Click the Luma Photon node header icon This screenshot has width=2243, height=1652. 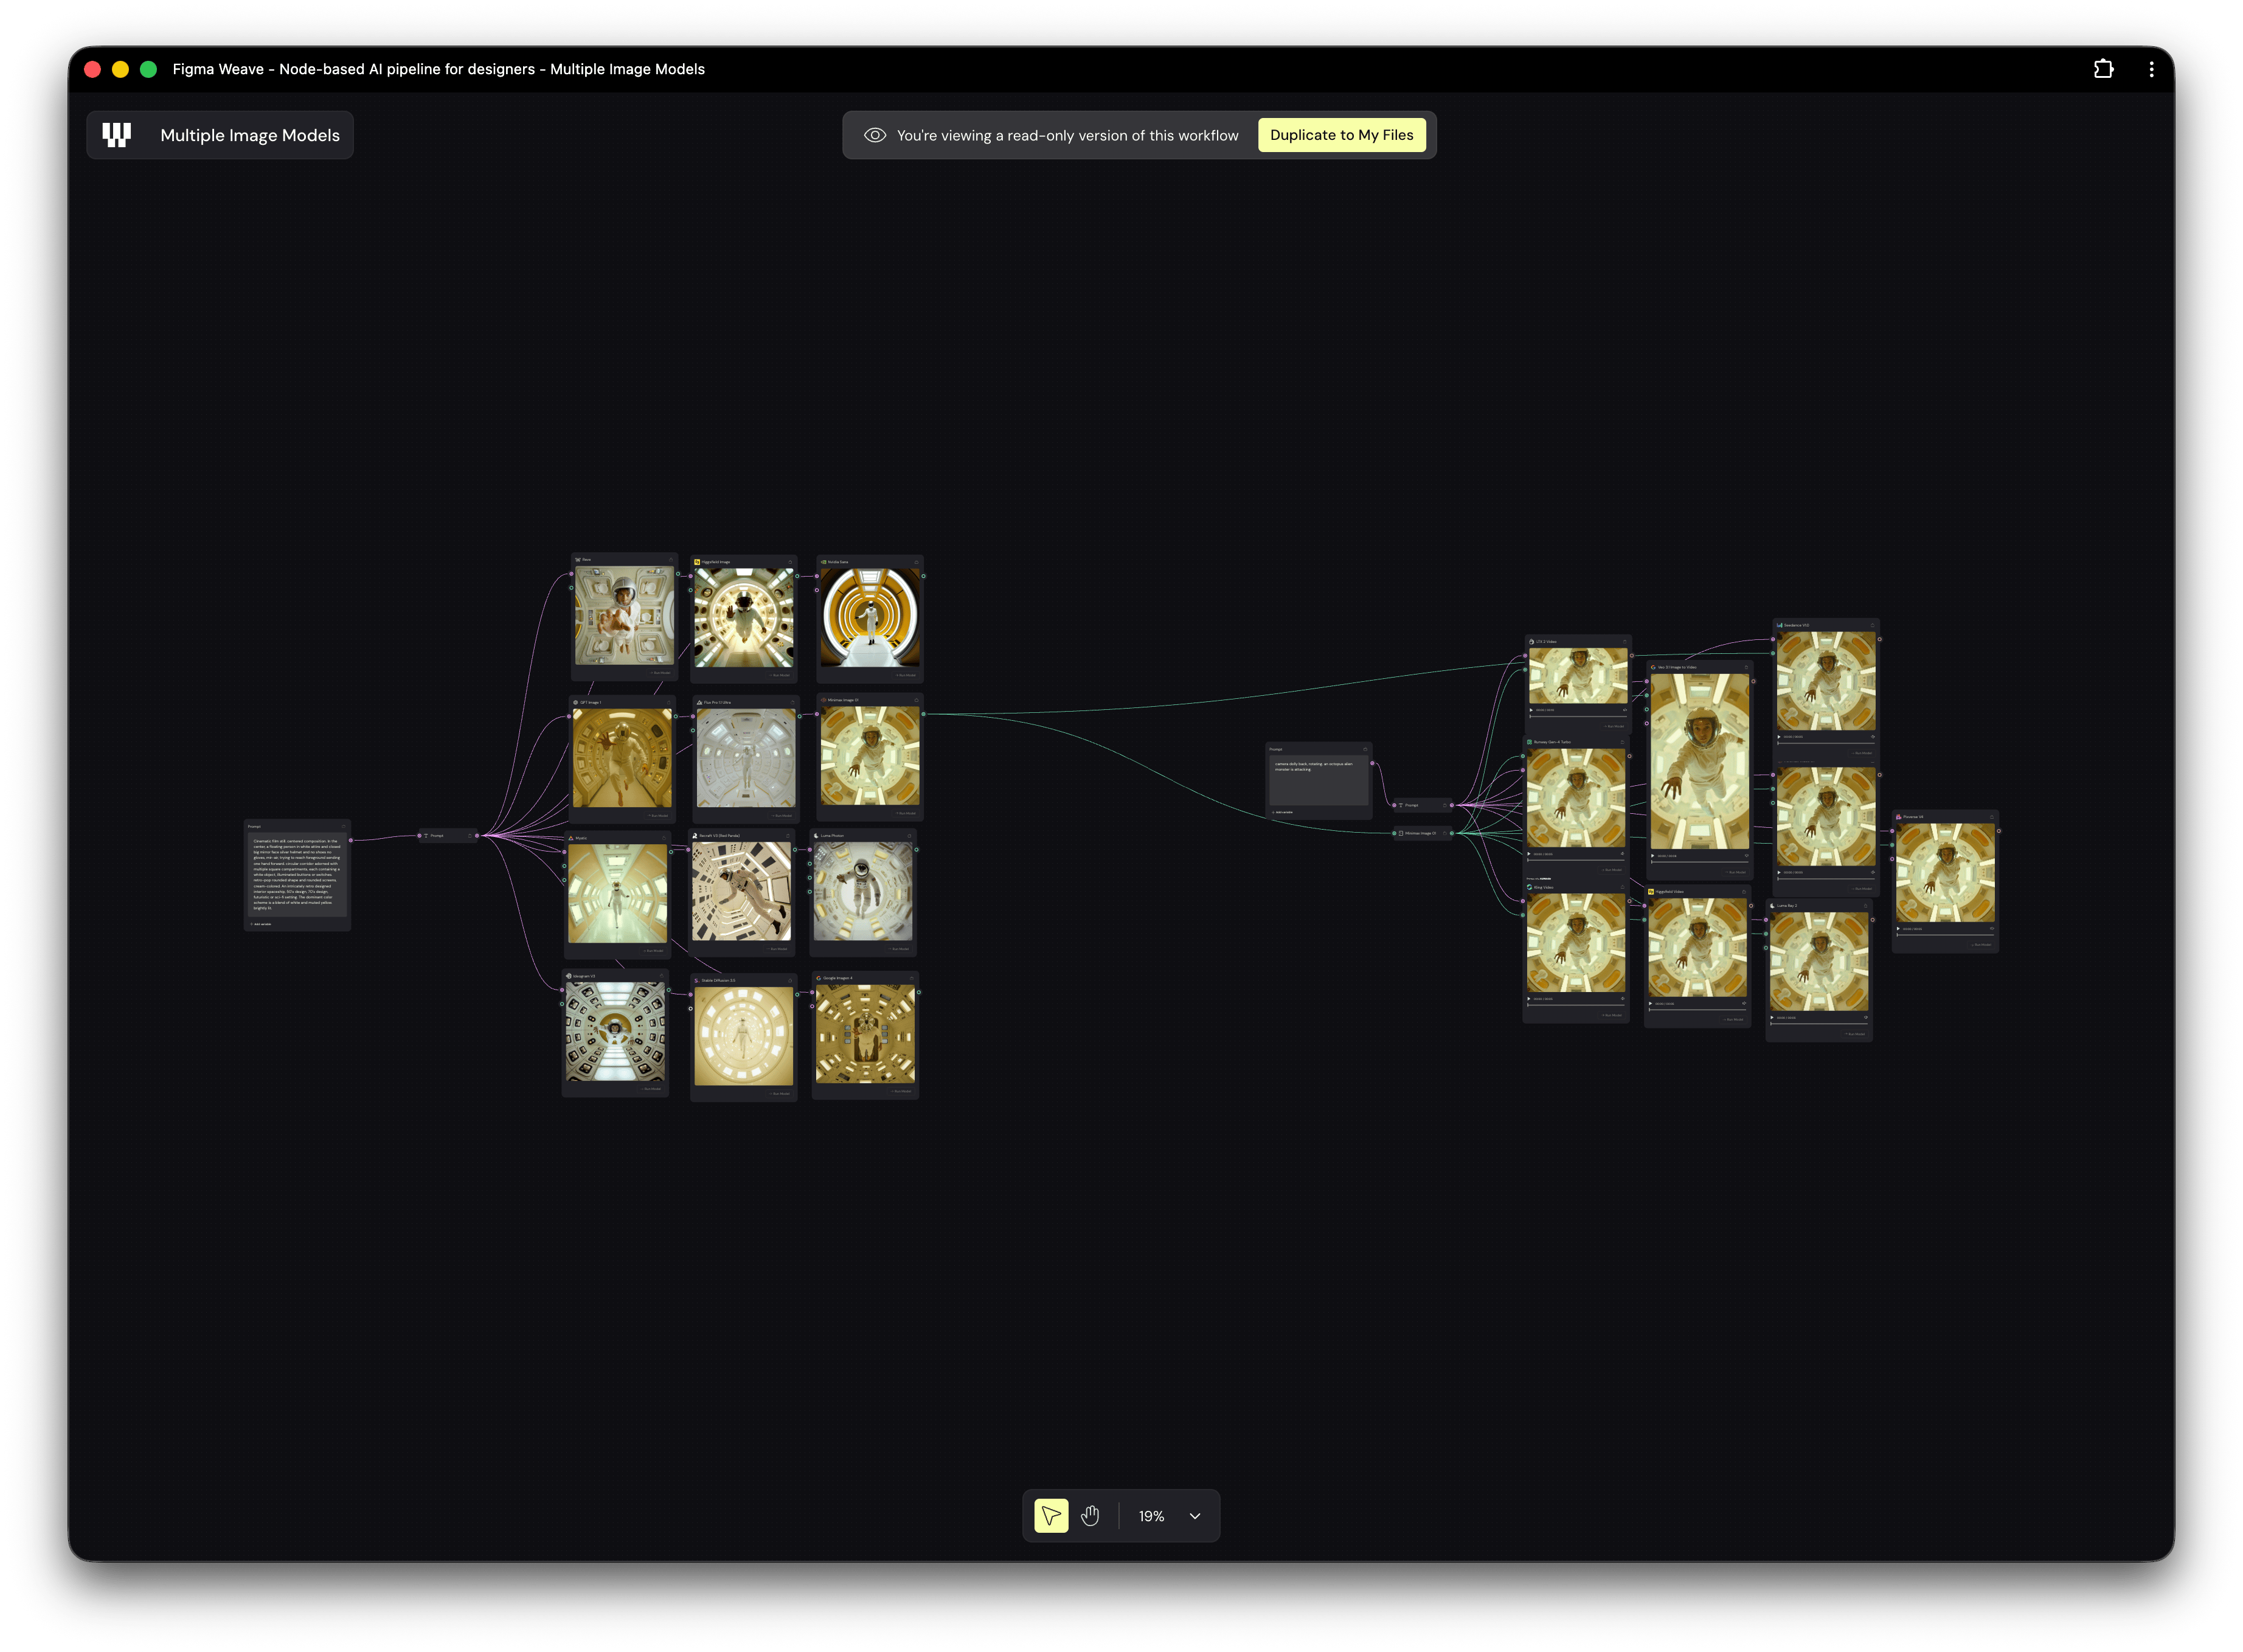(816, 835)
